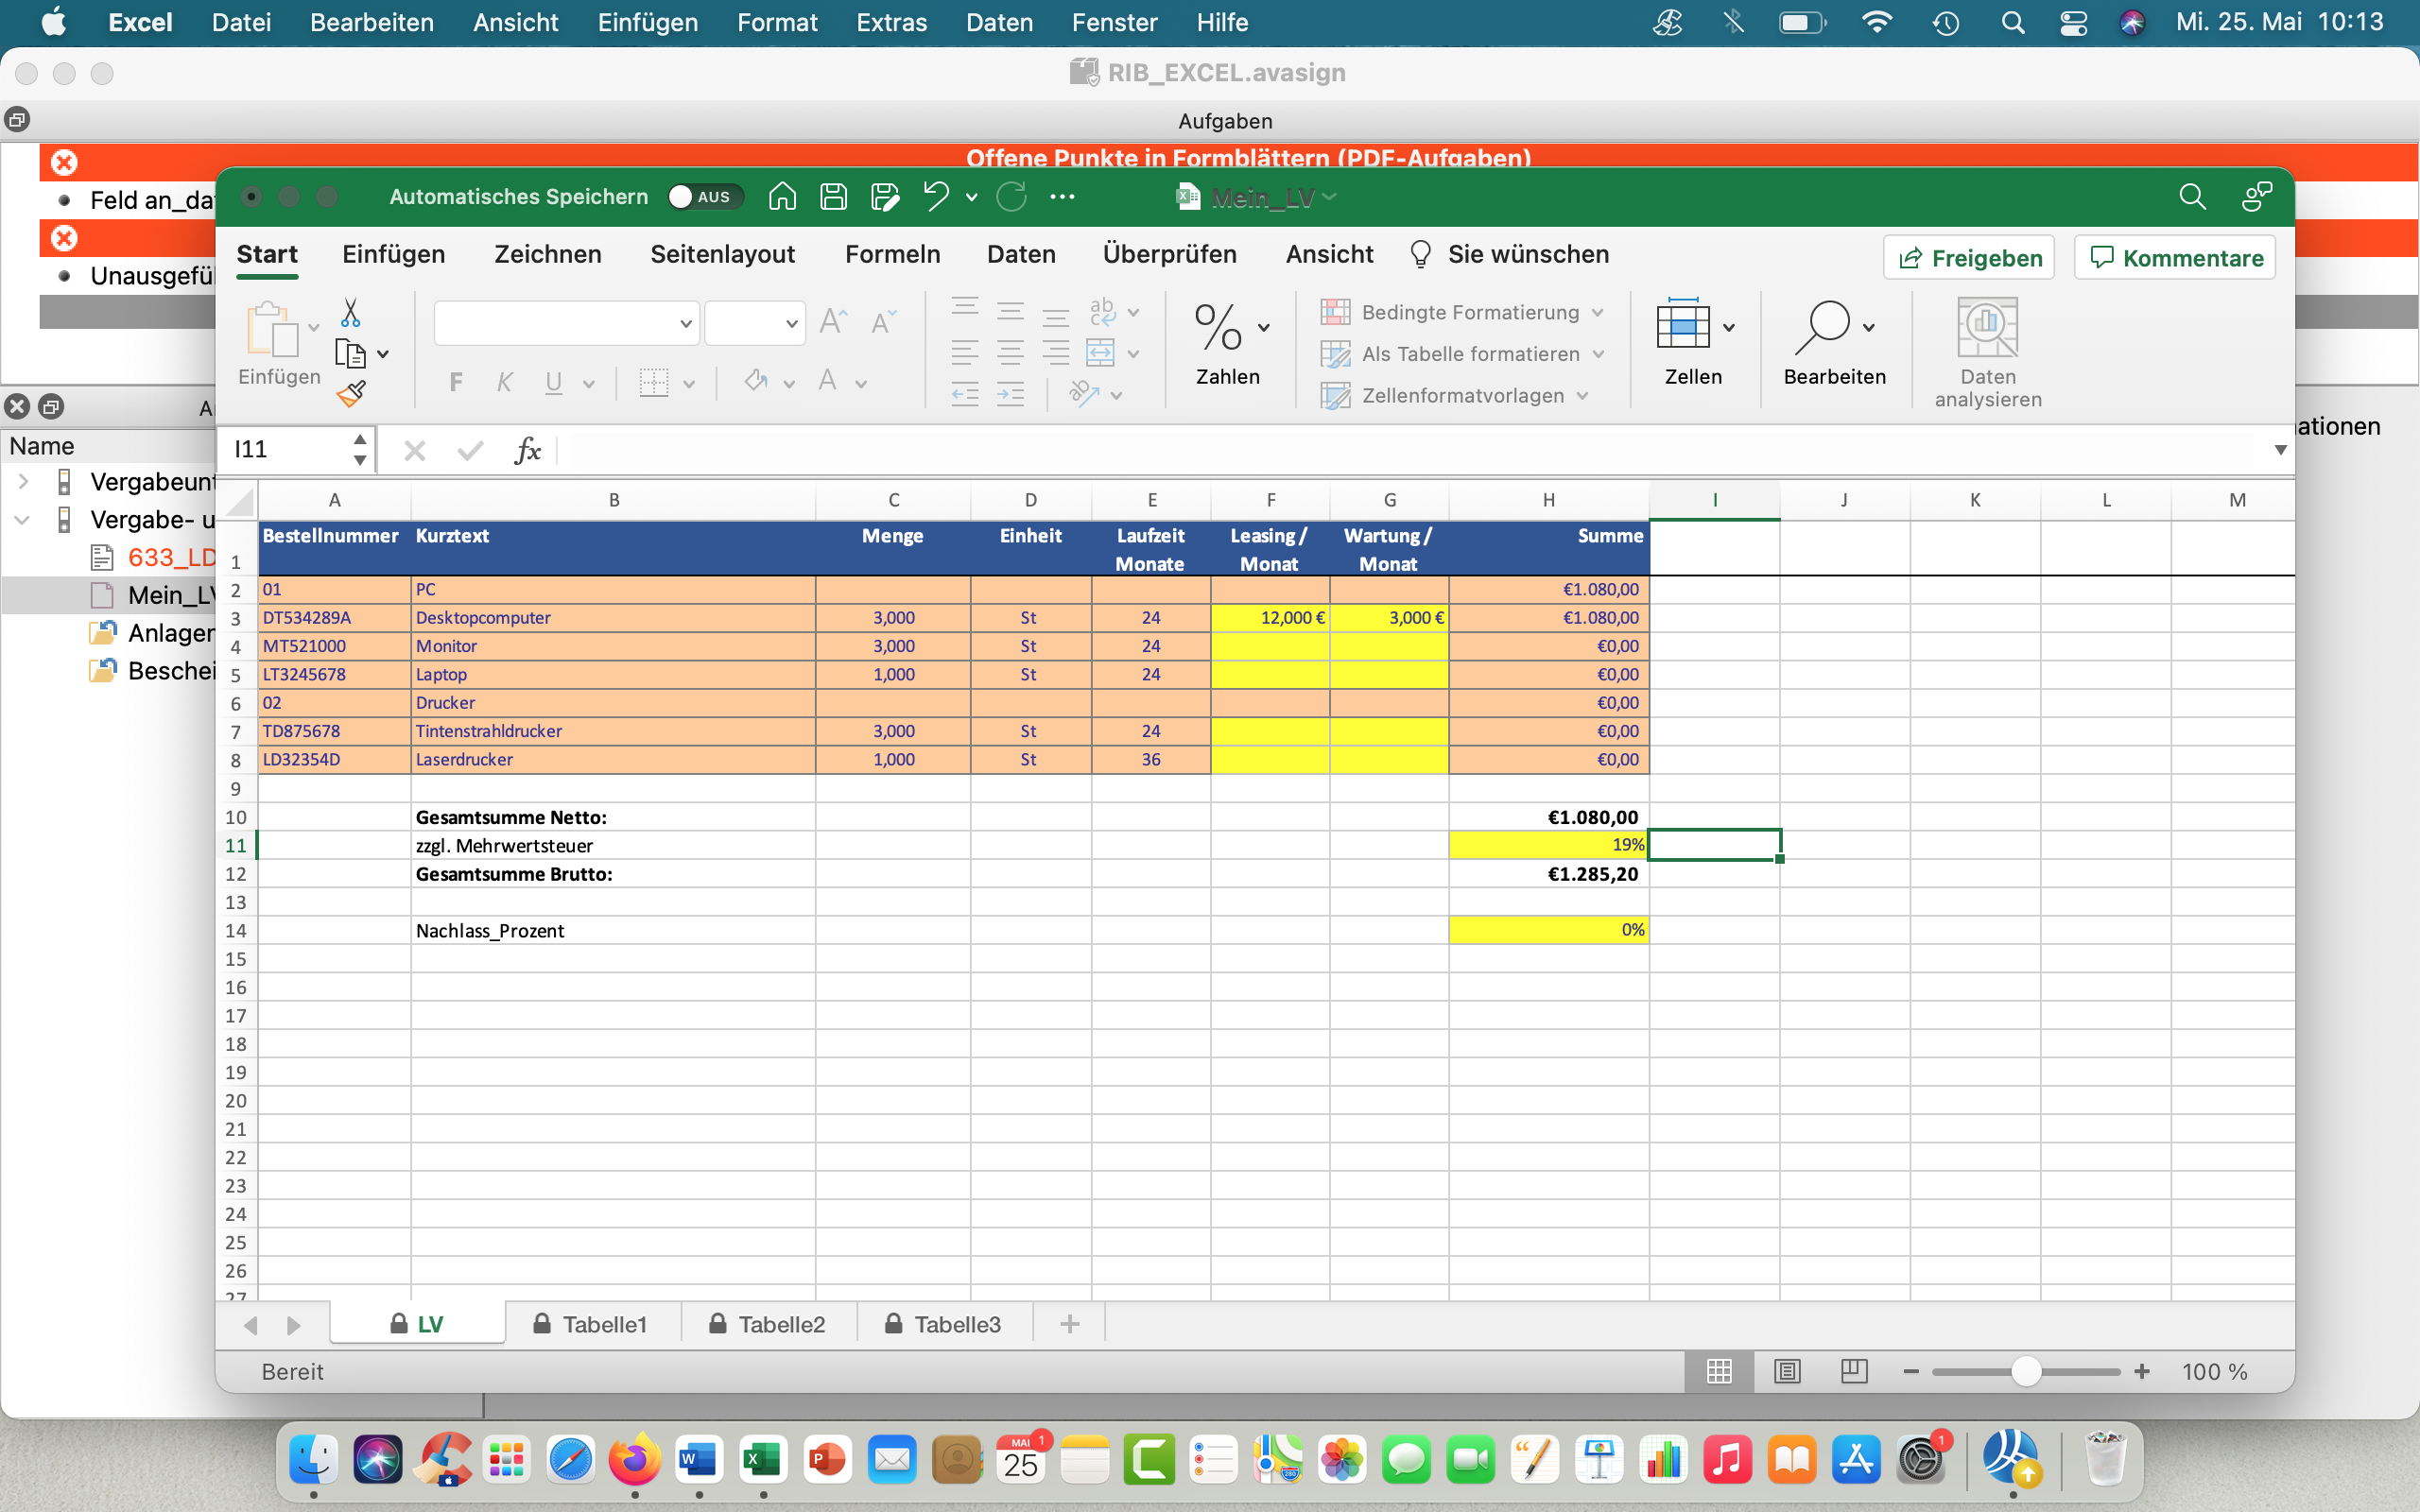Open Firefox from the Dock
2420x1512 pixels.
point(634,1460)
